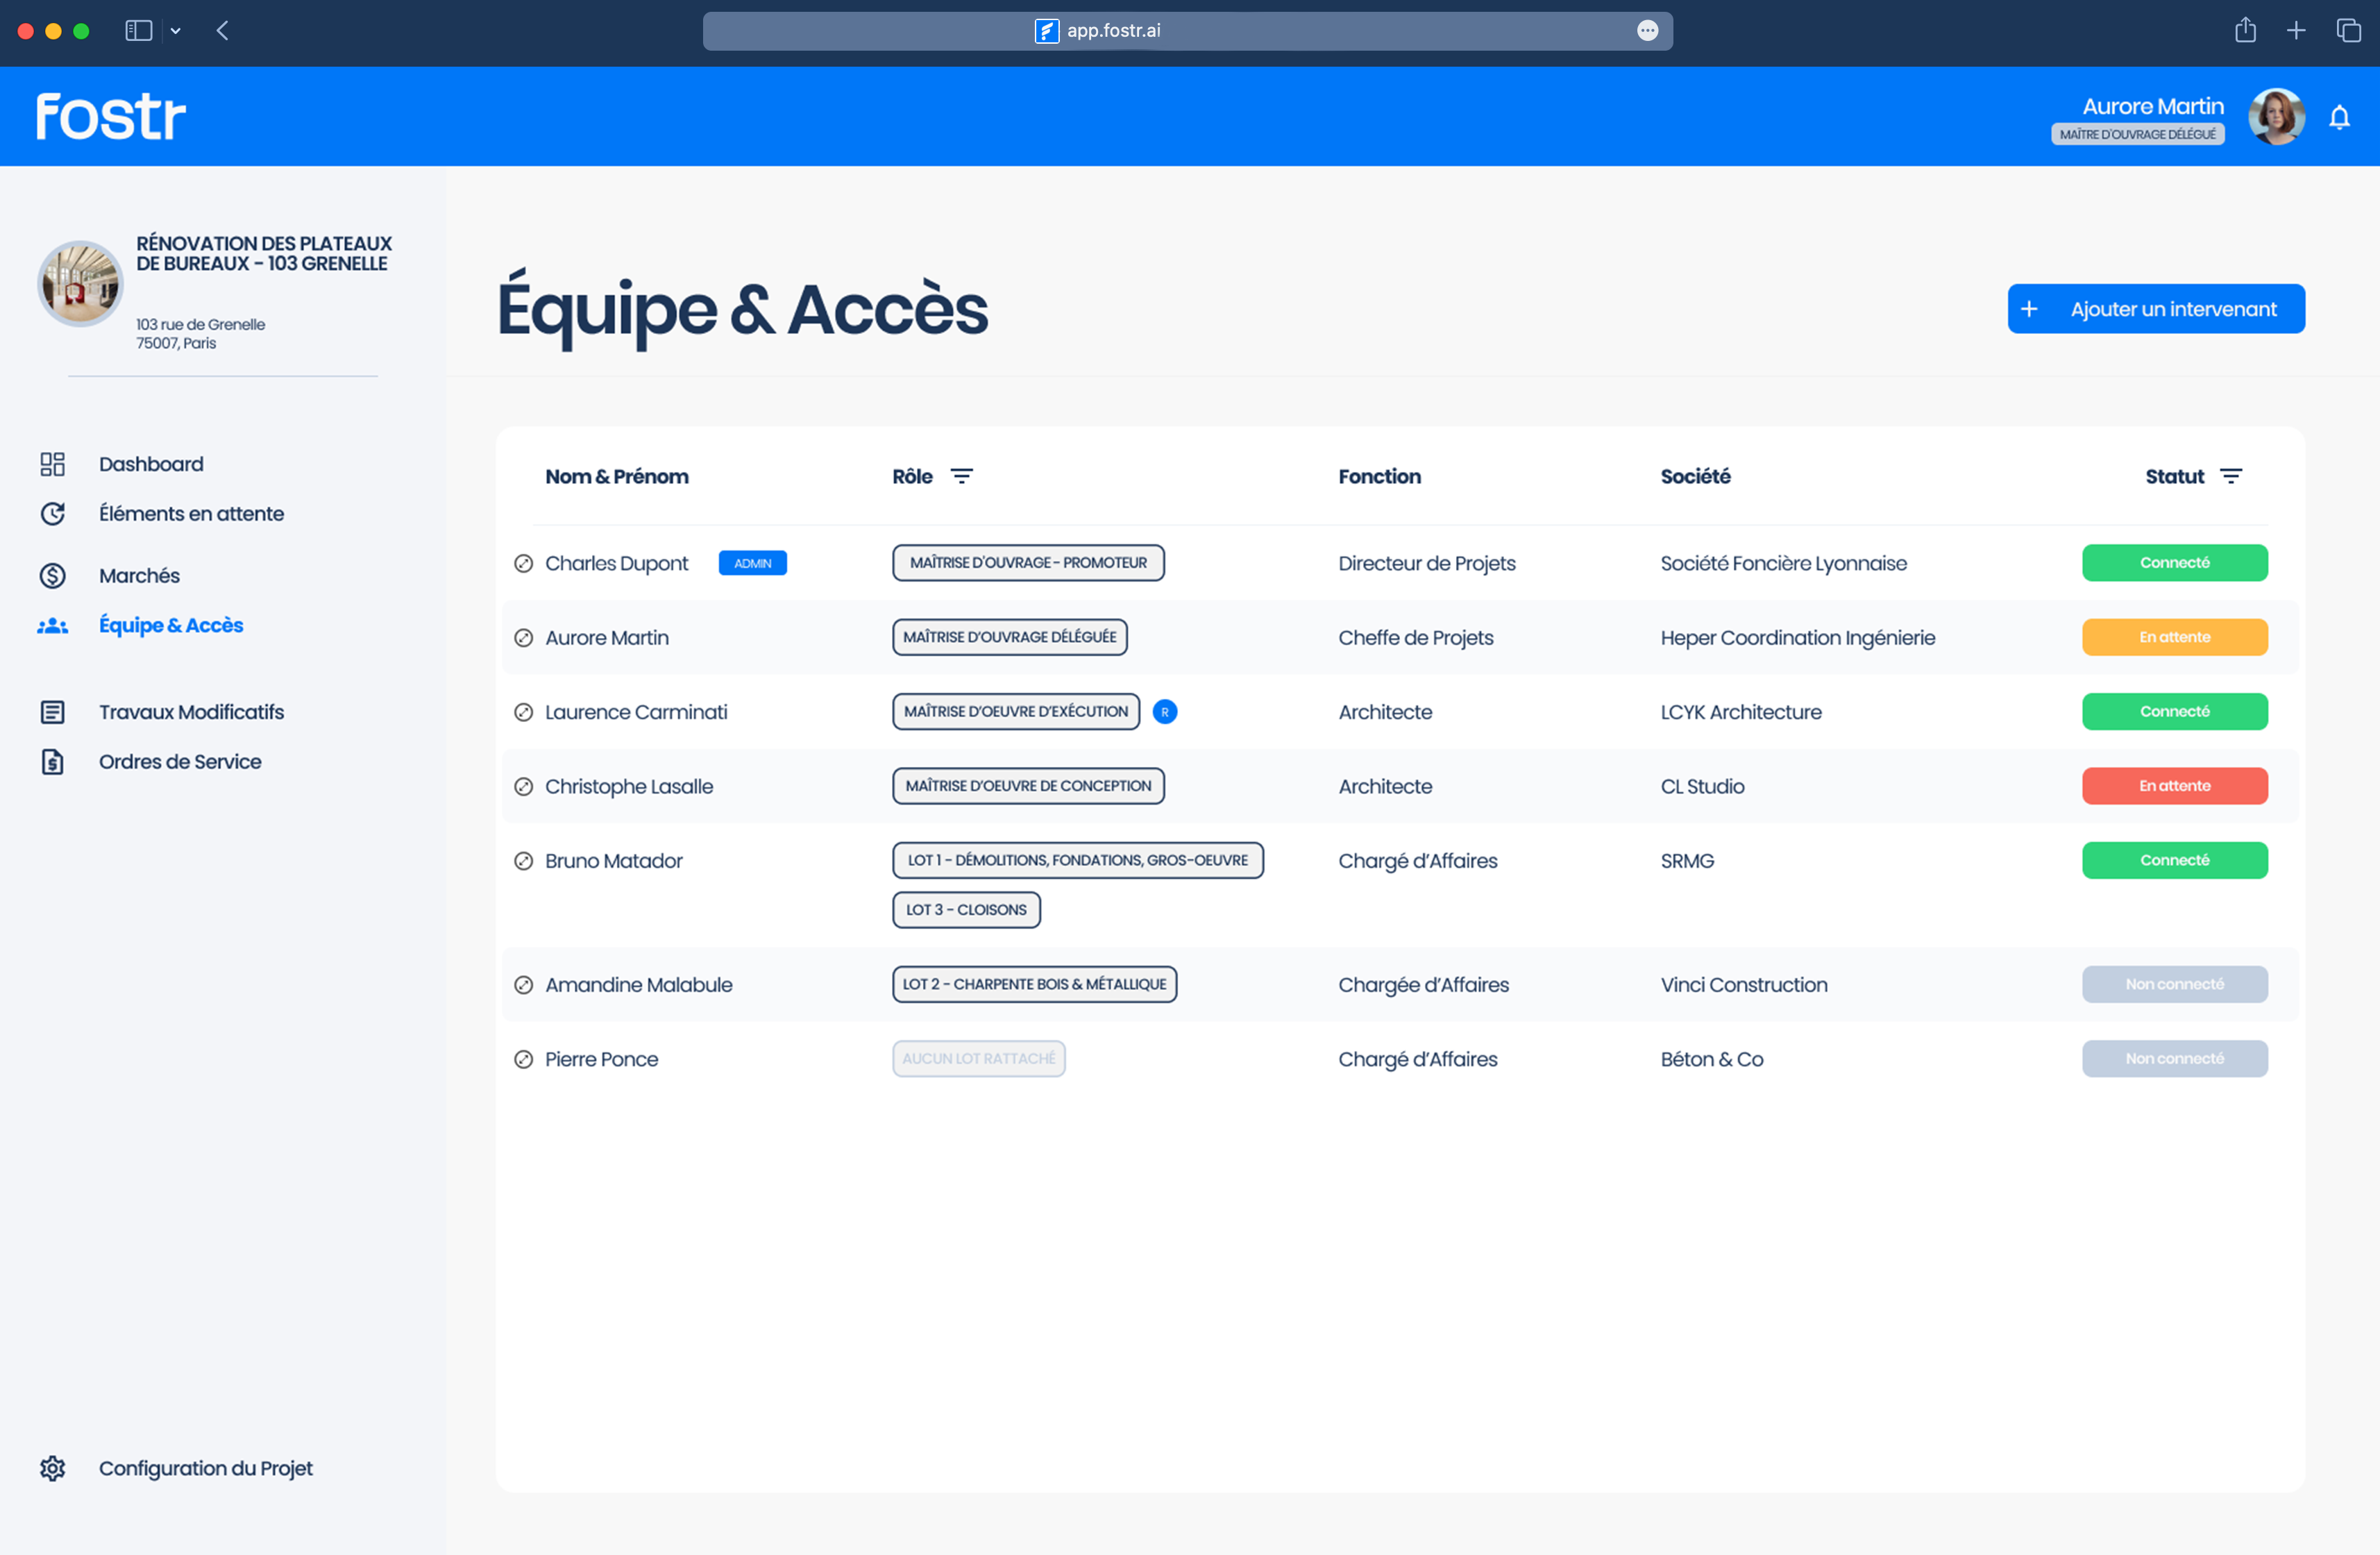Click the Éléments en attente clock icon

pyautogui.click(x=52, y=513)
